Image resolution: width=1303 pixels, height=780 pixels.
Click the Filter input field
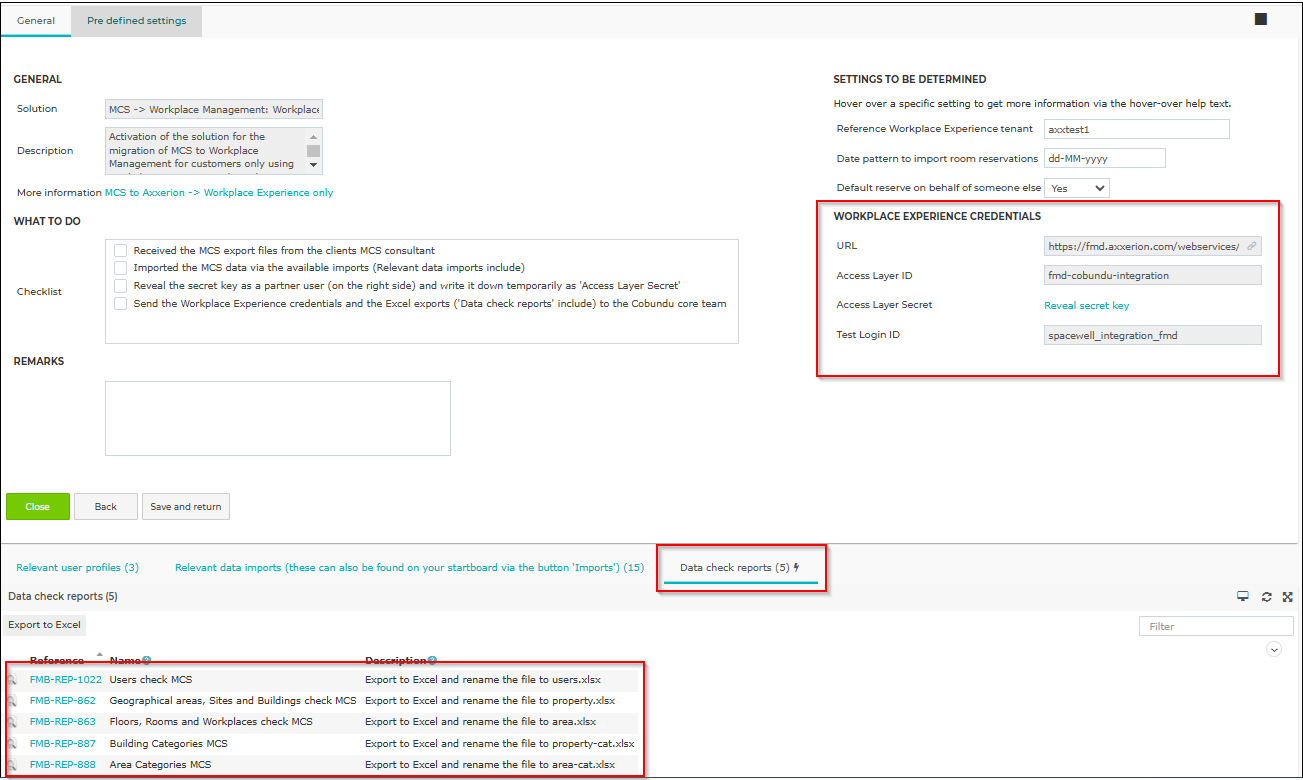click(x=1216, y=626)
